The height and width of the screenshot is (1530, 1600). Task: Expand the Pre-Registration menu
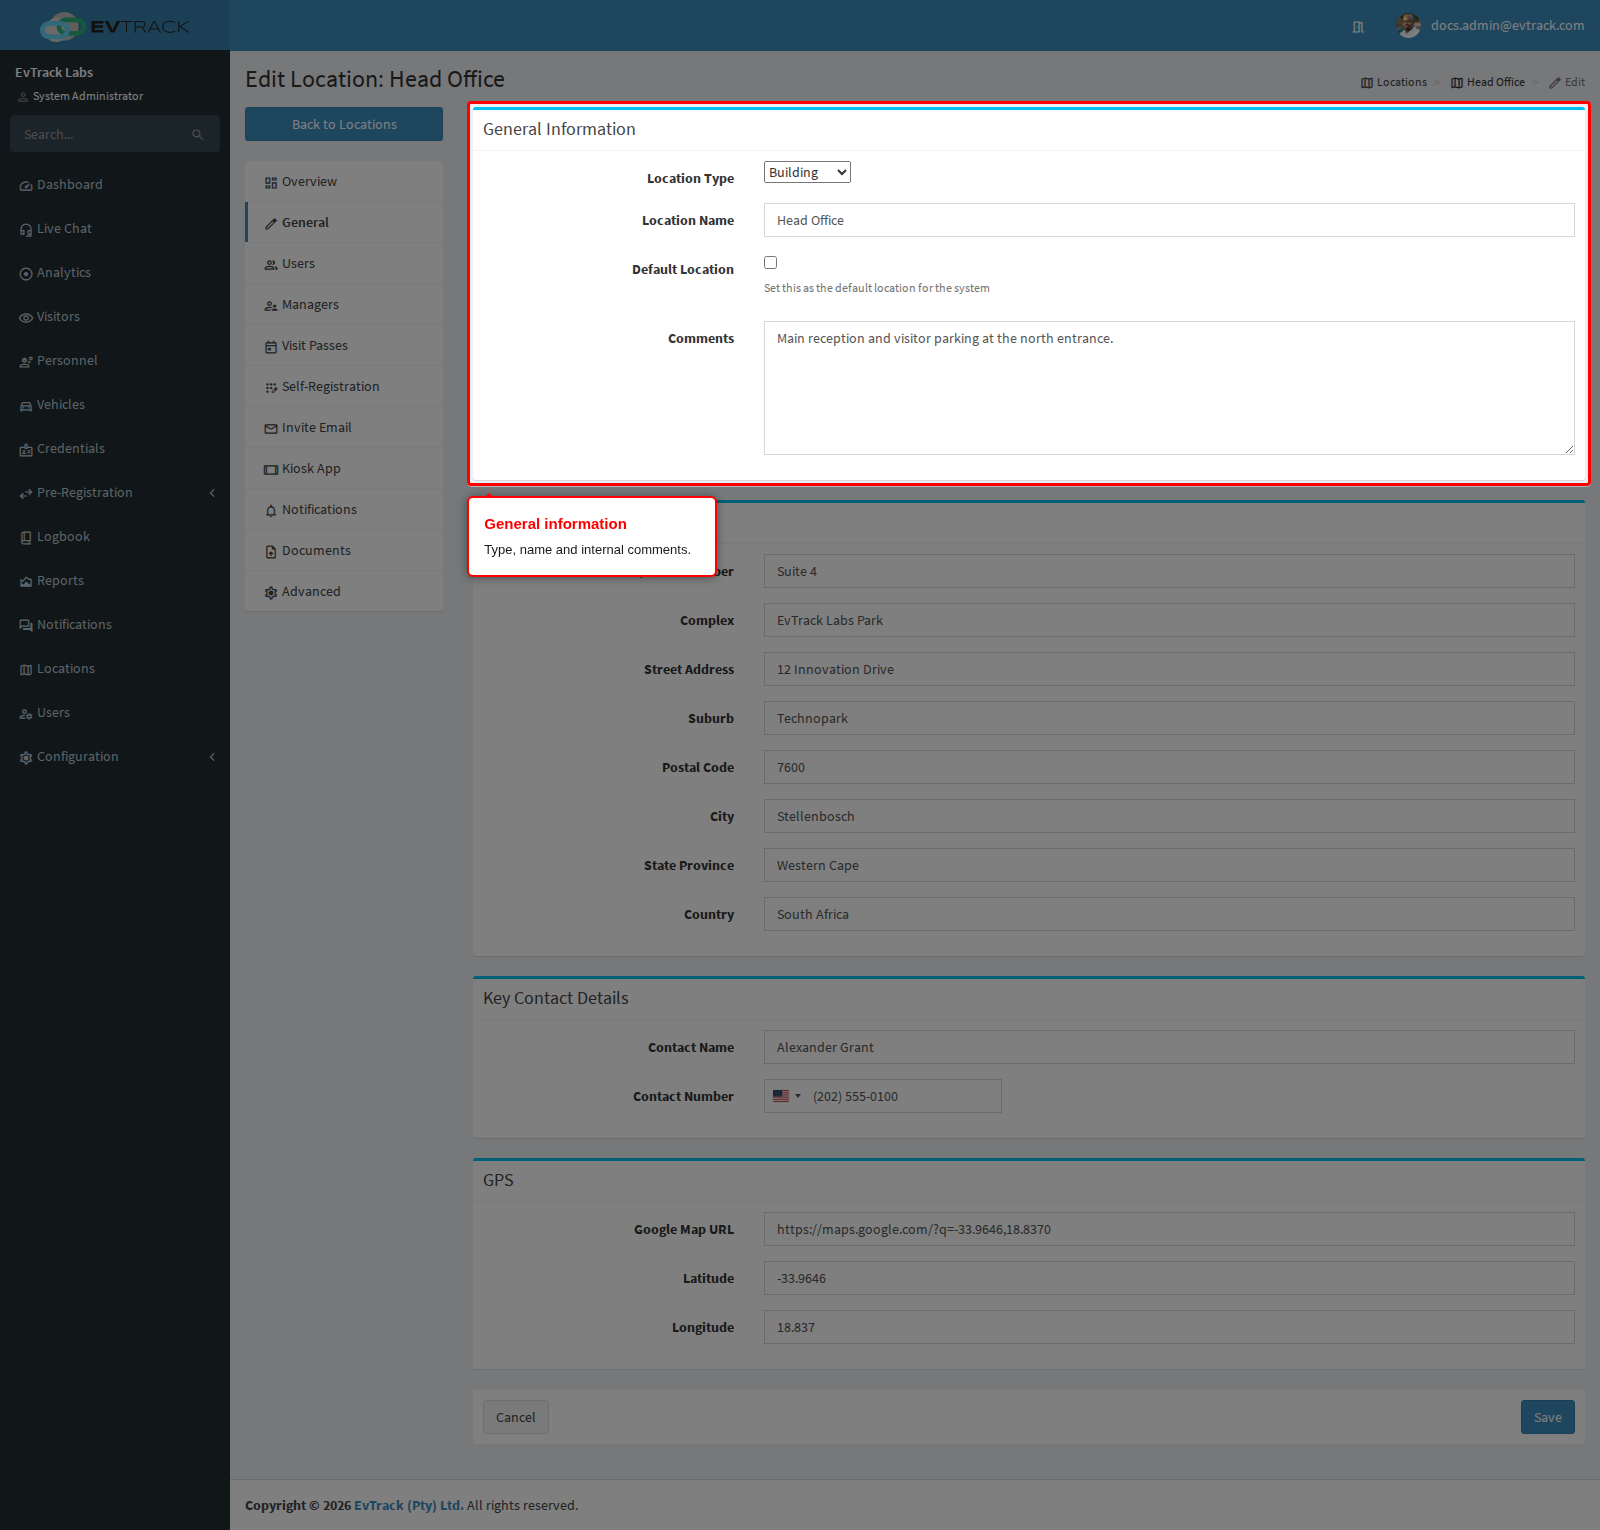[115, 493]
